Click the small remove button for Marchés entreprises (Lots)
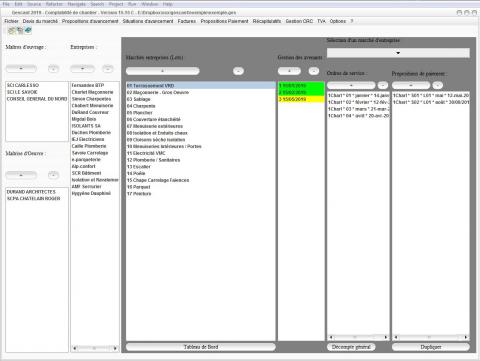Viewport: 480px width, 361px height. click(x=238, y=71)
